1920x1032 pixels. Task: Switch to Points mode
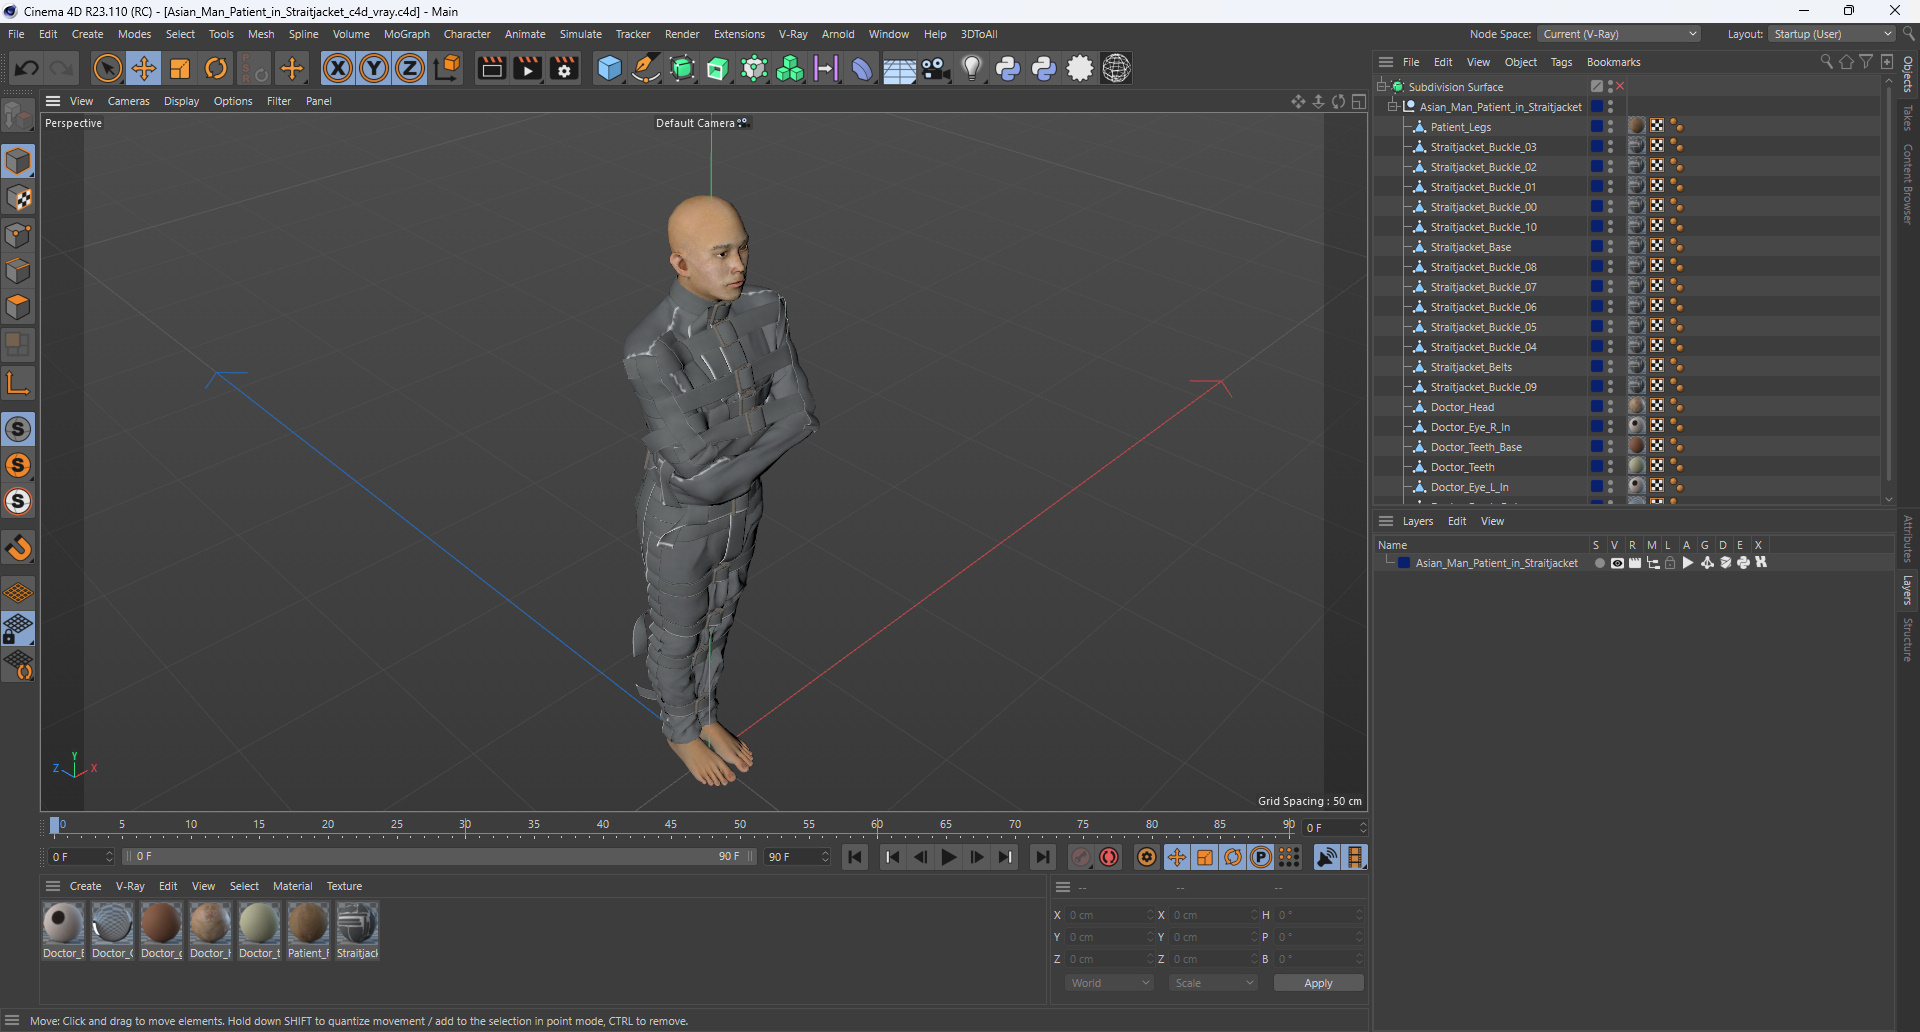click(x=18, y=235)
